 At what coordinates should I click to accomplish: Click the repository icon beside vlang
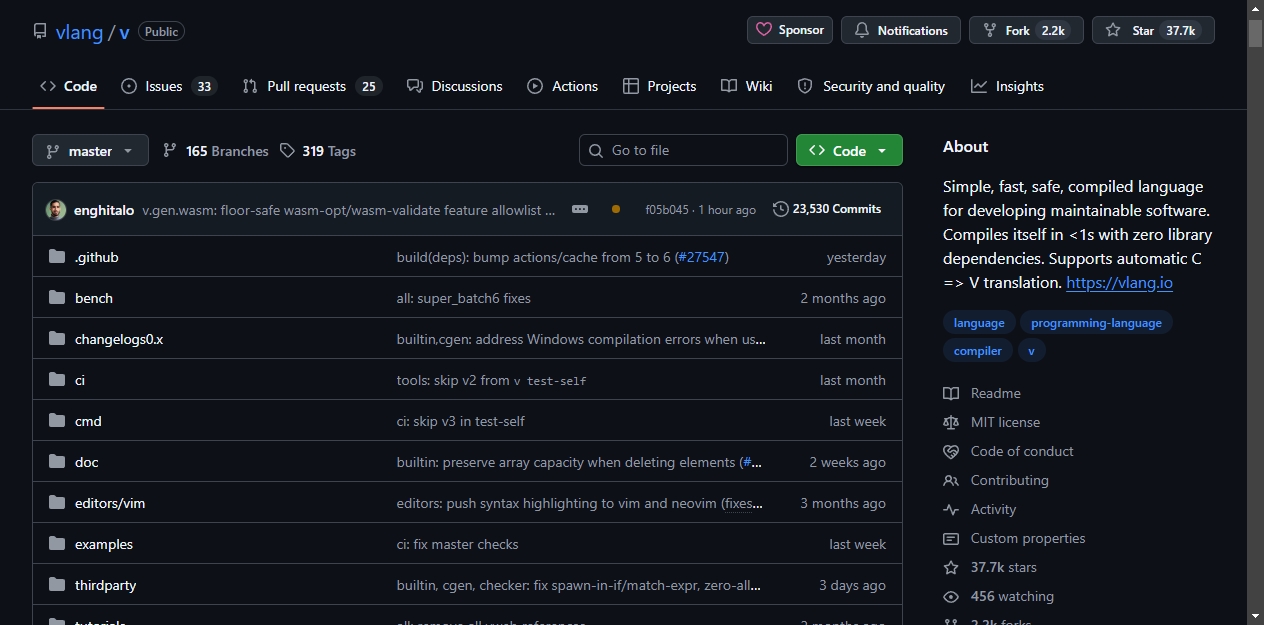(40, 31)
